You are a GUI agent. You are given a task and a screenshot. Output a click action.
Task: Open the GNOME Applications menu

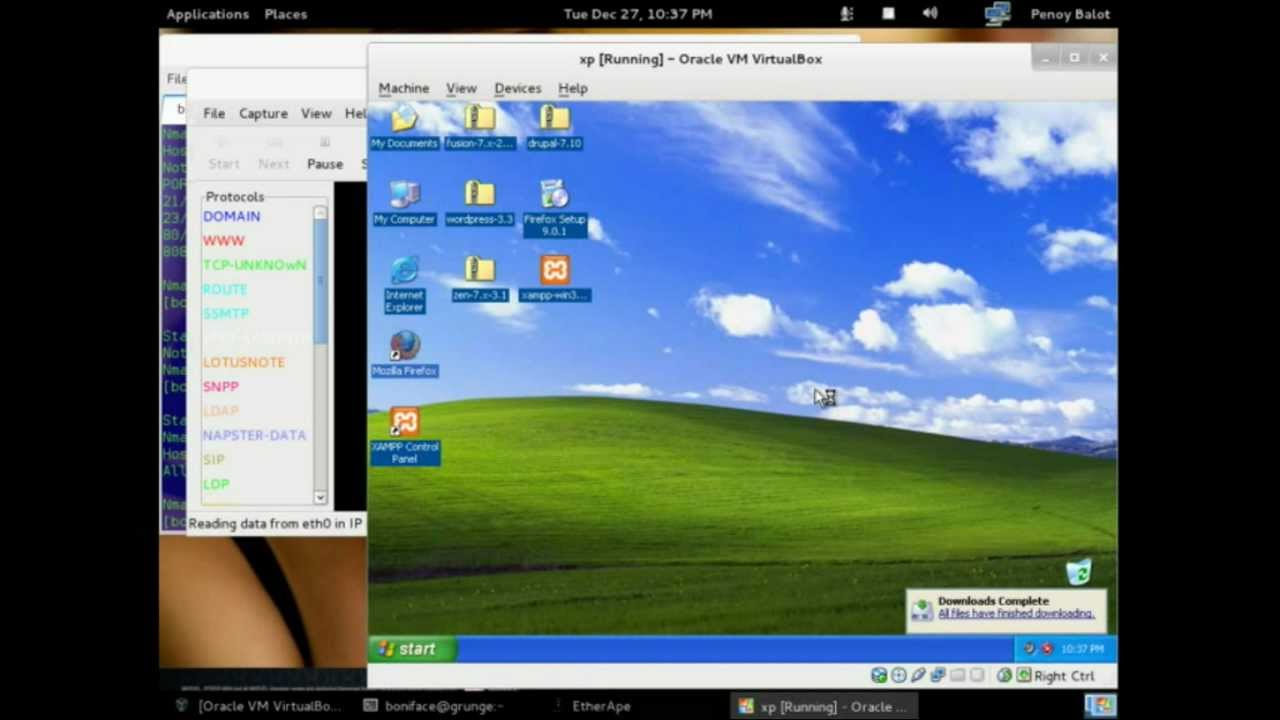coord(207,14)
